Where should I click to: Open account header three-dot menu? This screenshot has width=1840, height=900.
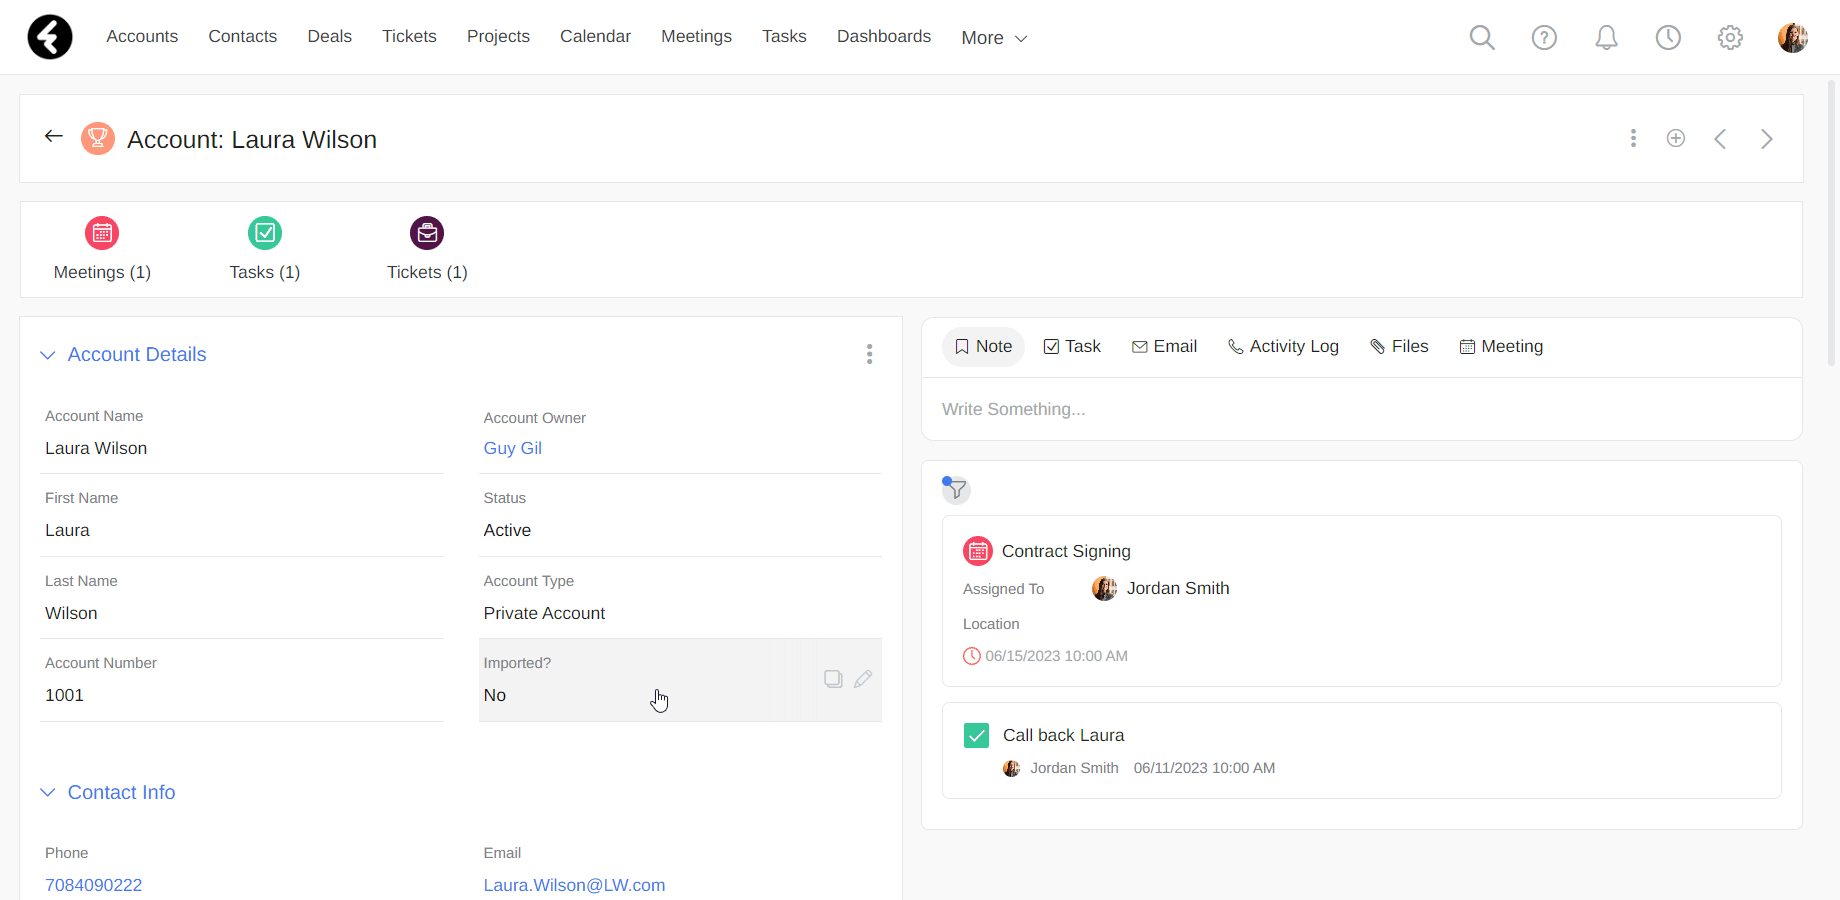coord(1633,138)
